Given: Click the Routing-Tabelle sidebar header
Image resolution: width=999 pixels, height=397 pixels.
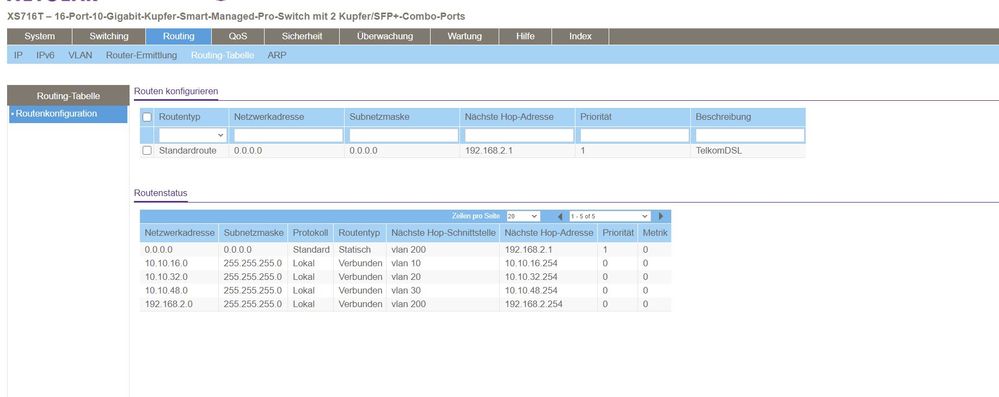Looking at the screenshot, I should tap(68, 96).
